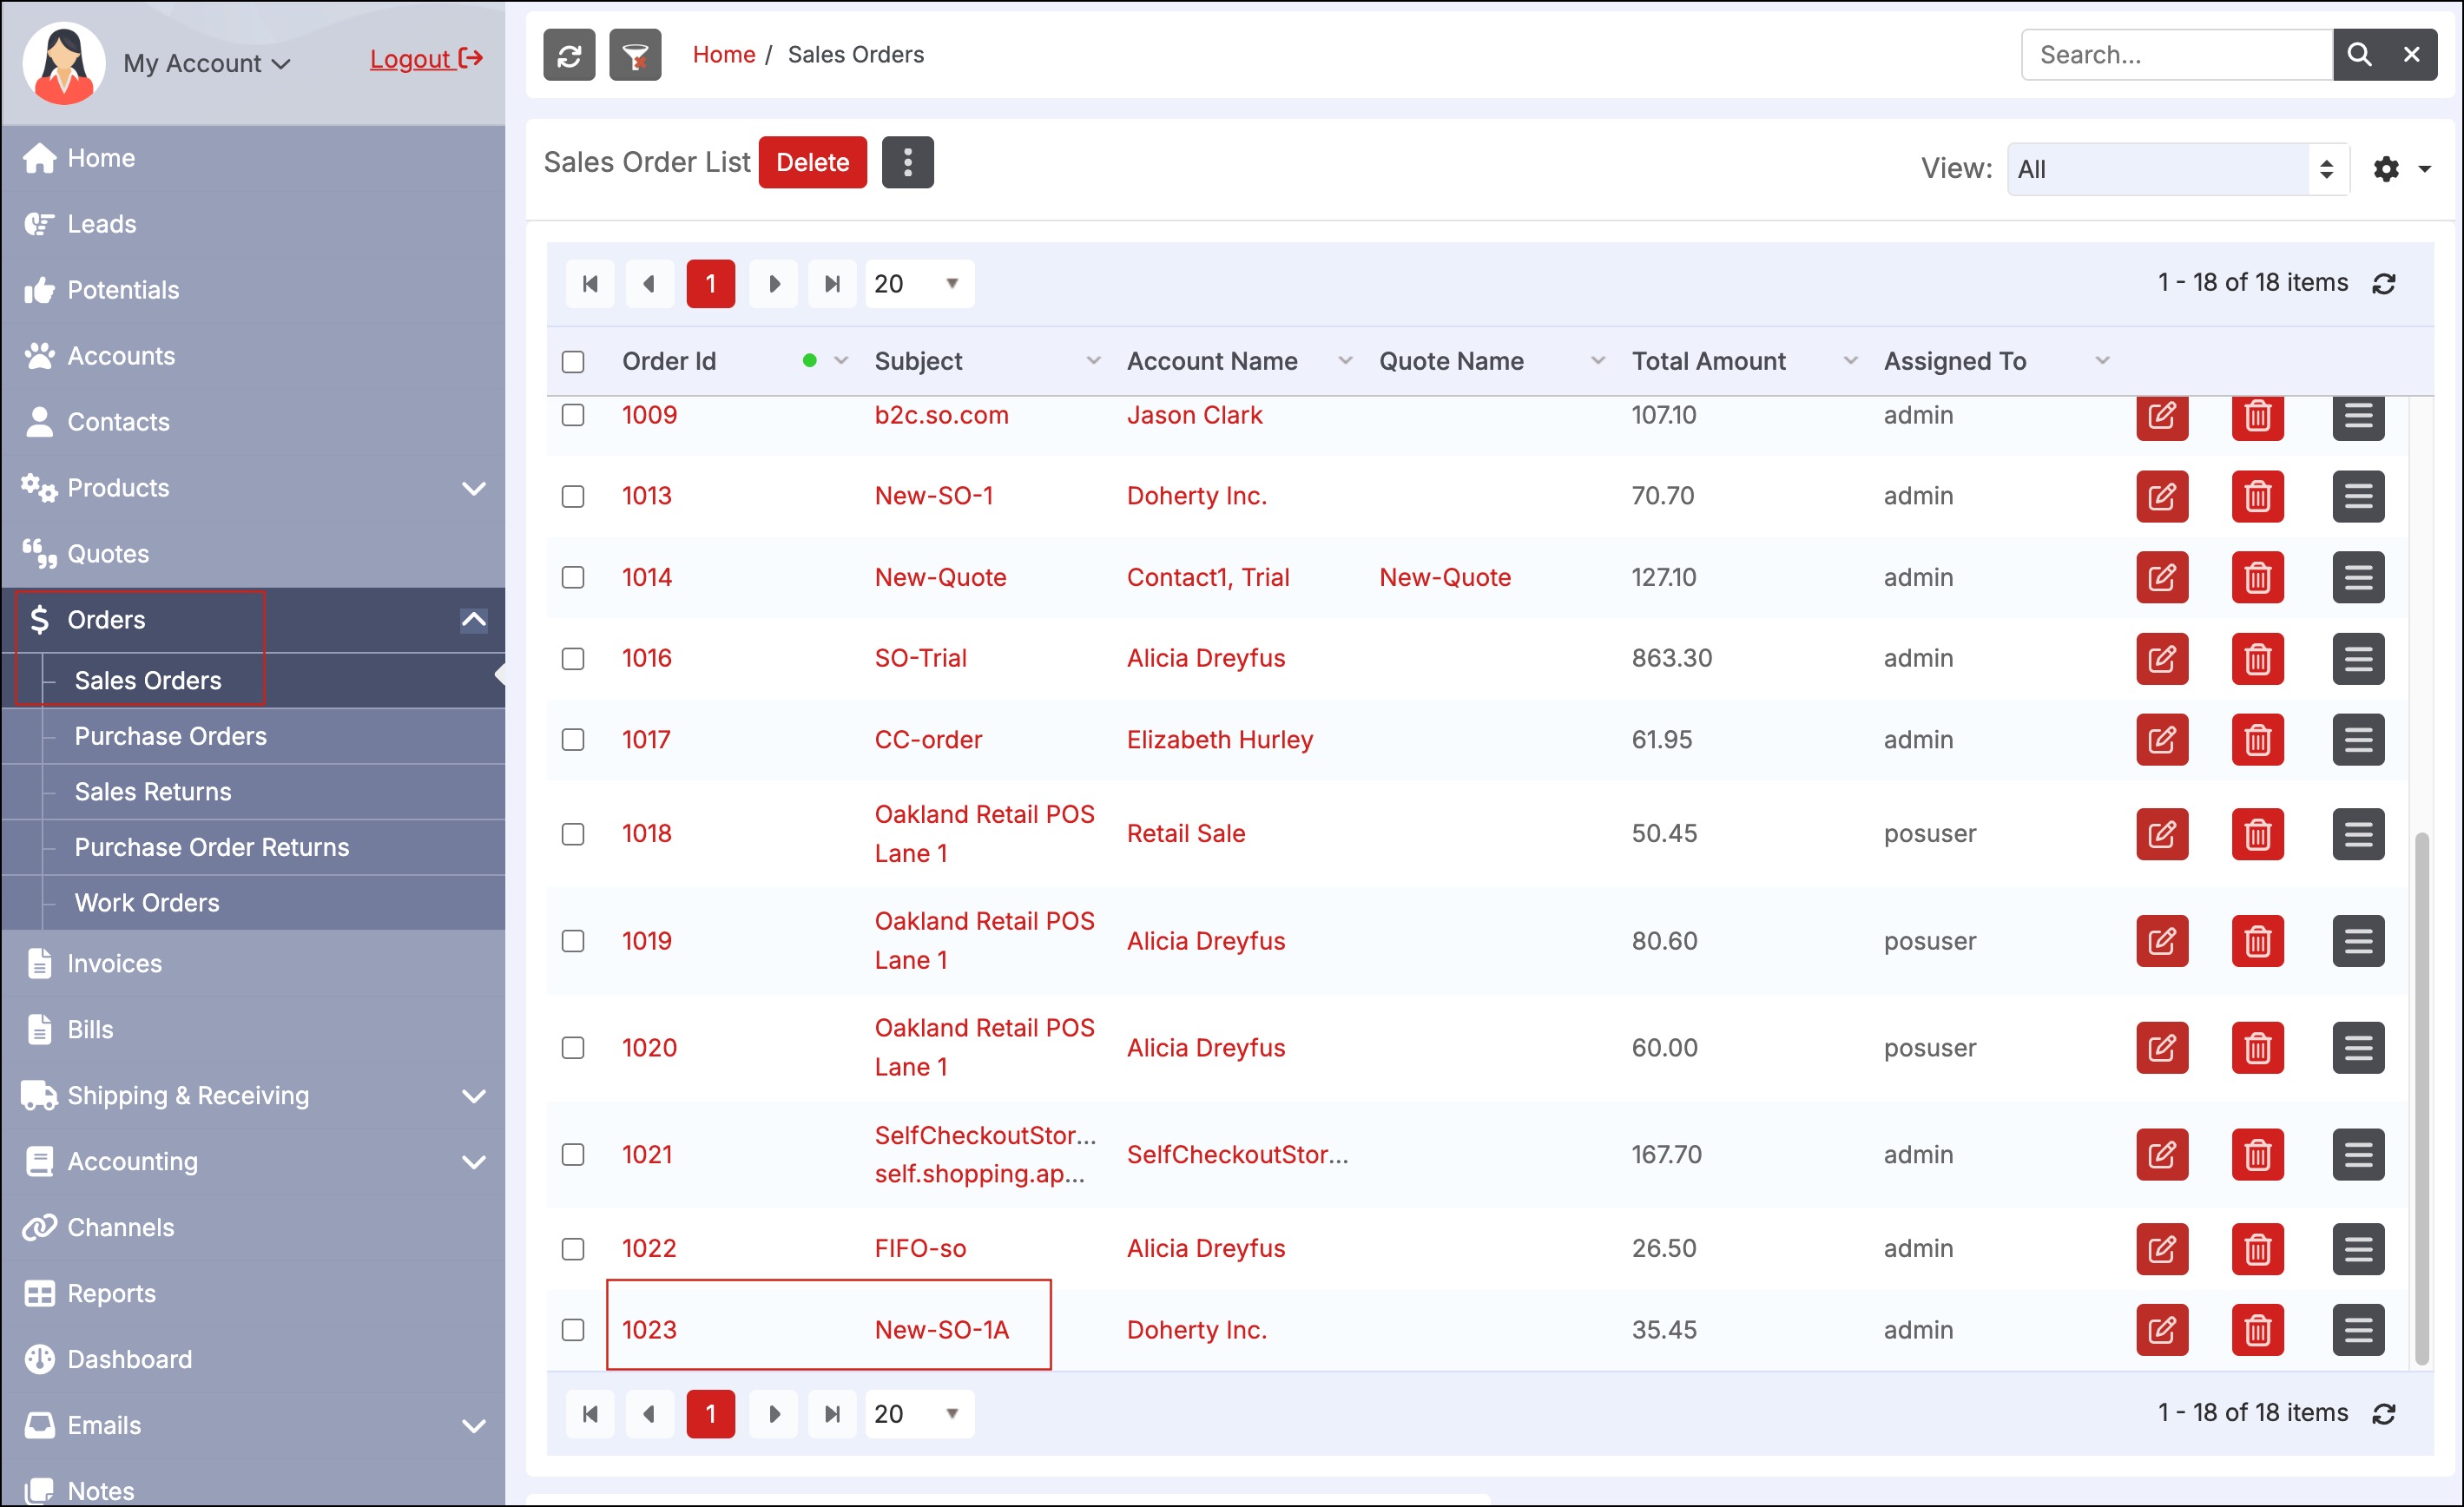
Task: Click the Logout link
Action: pyautogui.click(x=426, y=59)
